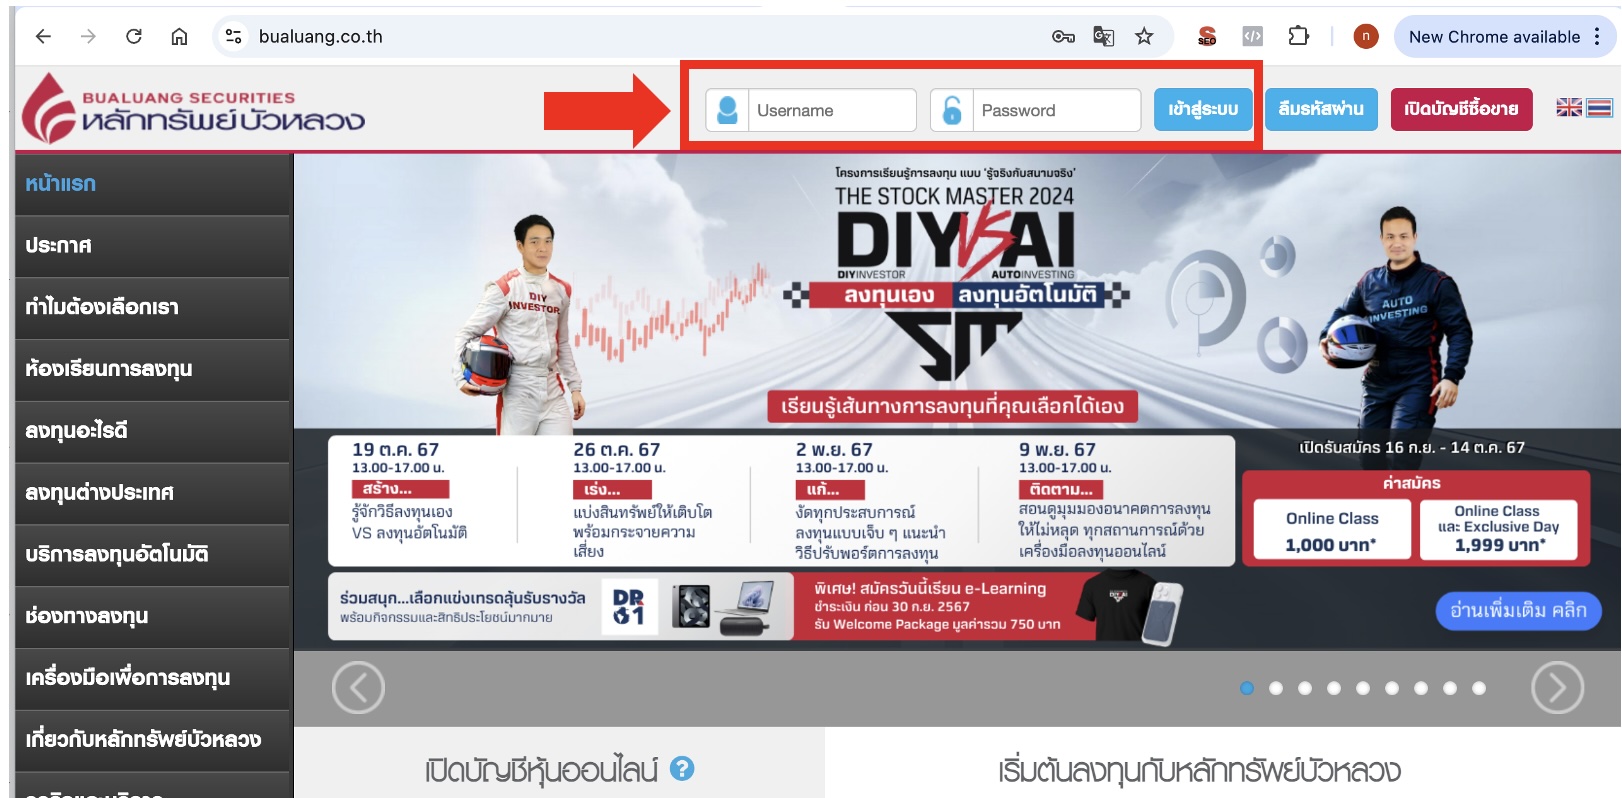The image size is (1622, 798).
Task: Click the blue เข้าสู่ระบบ login button
Action: 1203,110
